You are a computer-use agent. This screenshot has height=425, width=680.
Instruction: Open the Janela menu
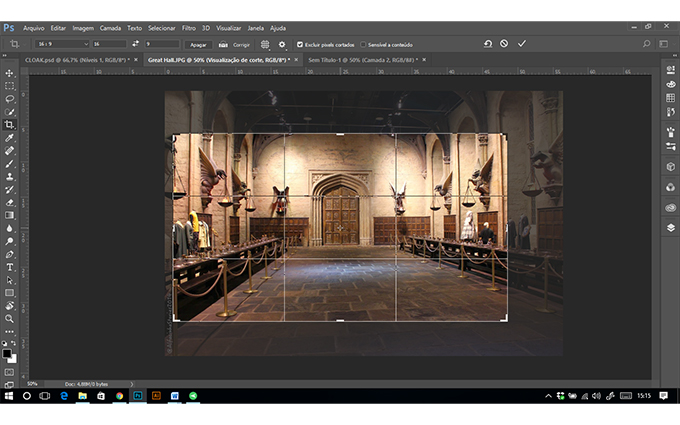tap(255, 28)
